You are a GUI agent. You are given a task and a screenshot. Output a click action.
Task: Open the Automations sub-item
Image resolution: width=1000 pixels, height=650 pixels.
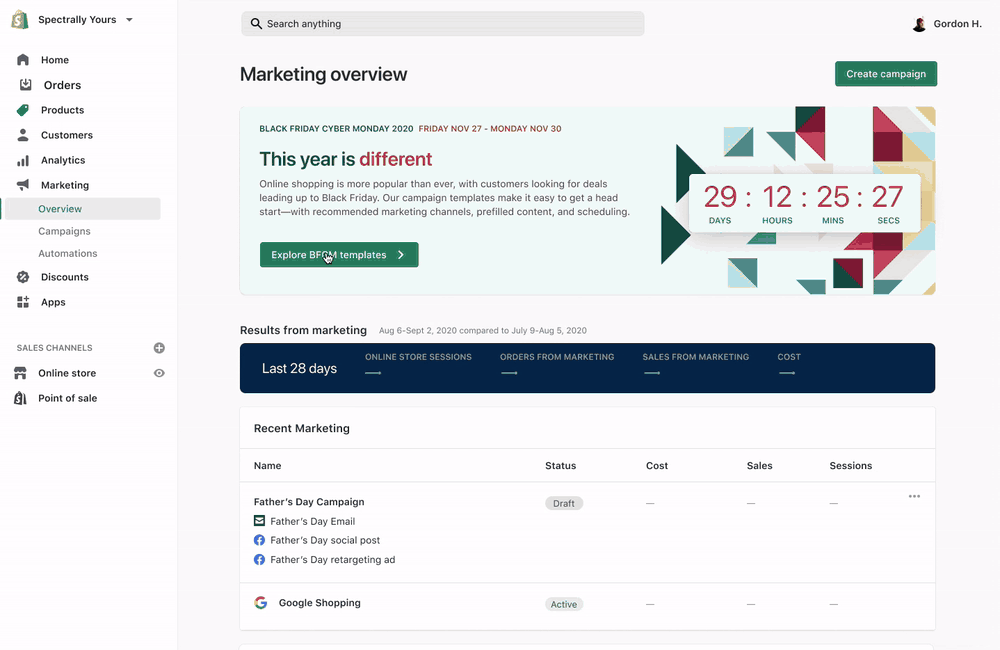click(68, 253)
